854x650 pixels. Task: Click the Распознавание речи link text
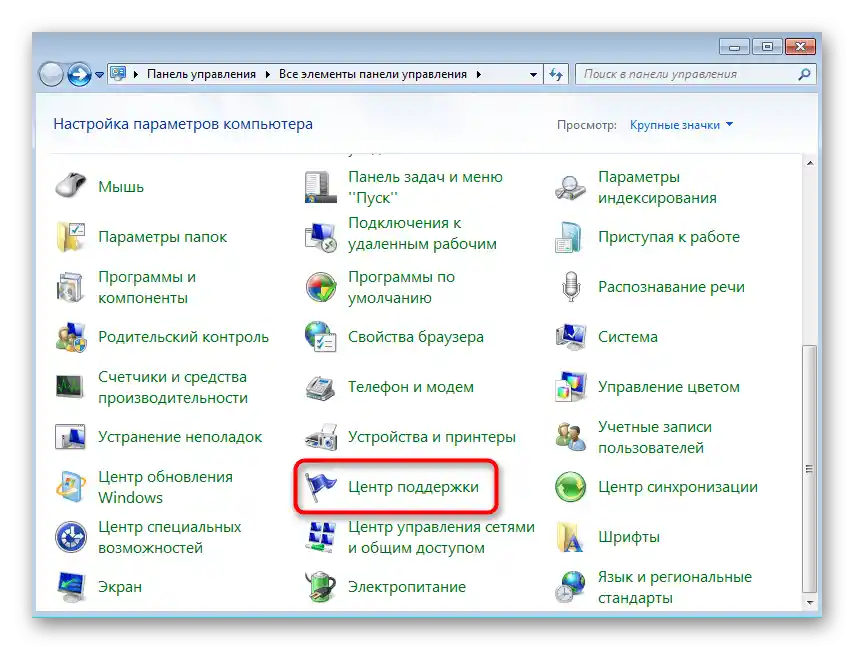tap(671, 287)
